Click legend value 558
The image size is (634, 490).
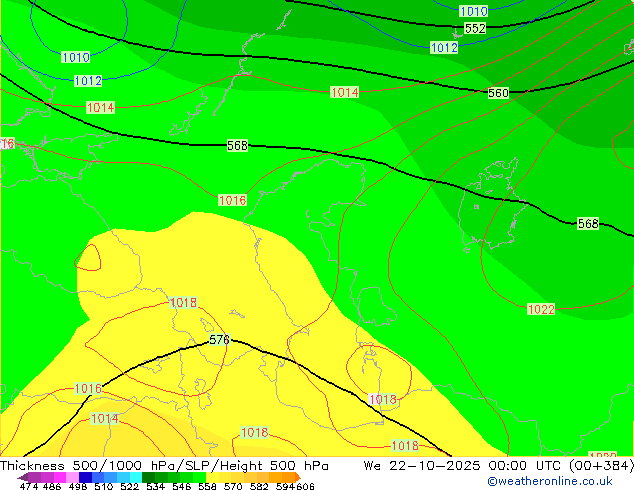point(207,486)
